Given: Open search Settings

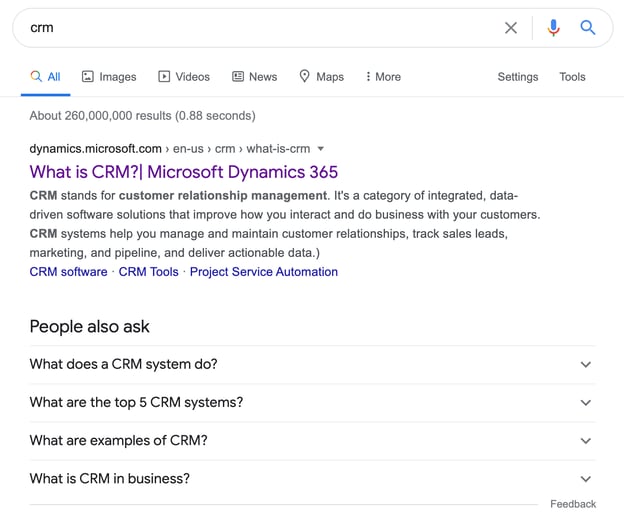Looking at the screenshot, I should [x=517, y=77].
